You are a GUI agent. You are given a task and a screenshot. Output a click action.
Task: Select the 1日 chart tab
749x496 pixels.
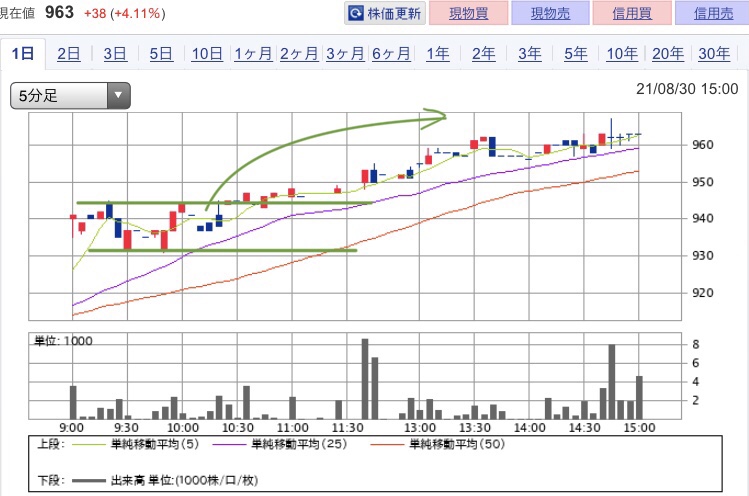22,53
